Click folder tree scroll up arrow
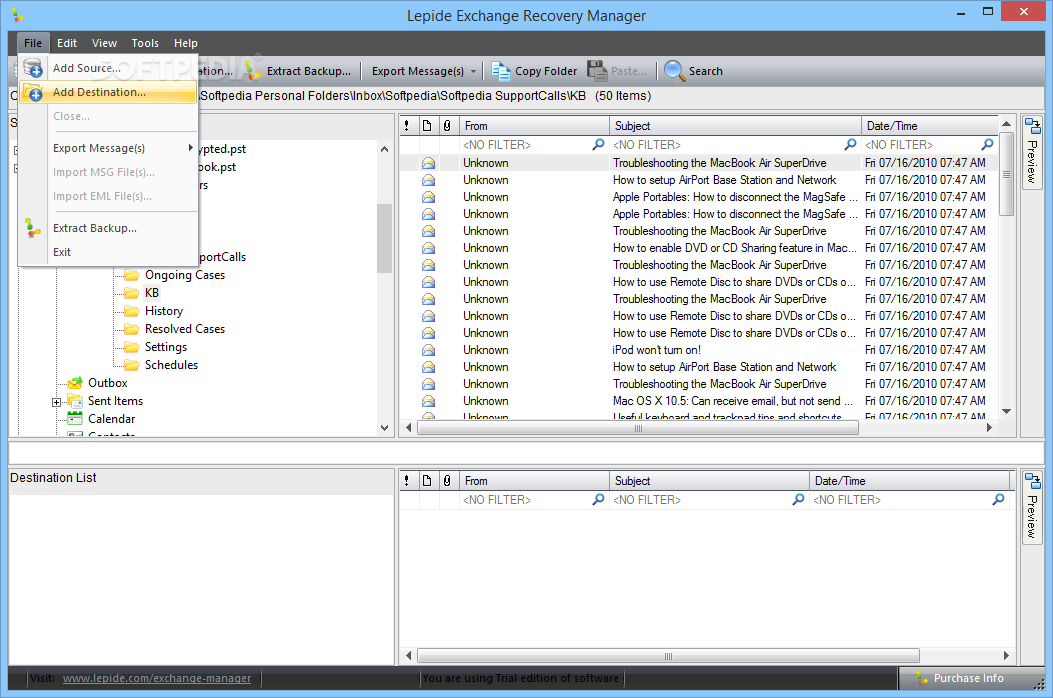 tap(384, 148)
